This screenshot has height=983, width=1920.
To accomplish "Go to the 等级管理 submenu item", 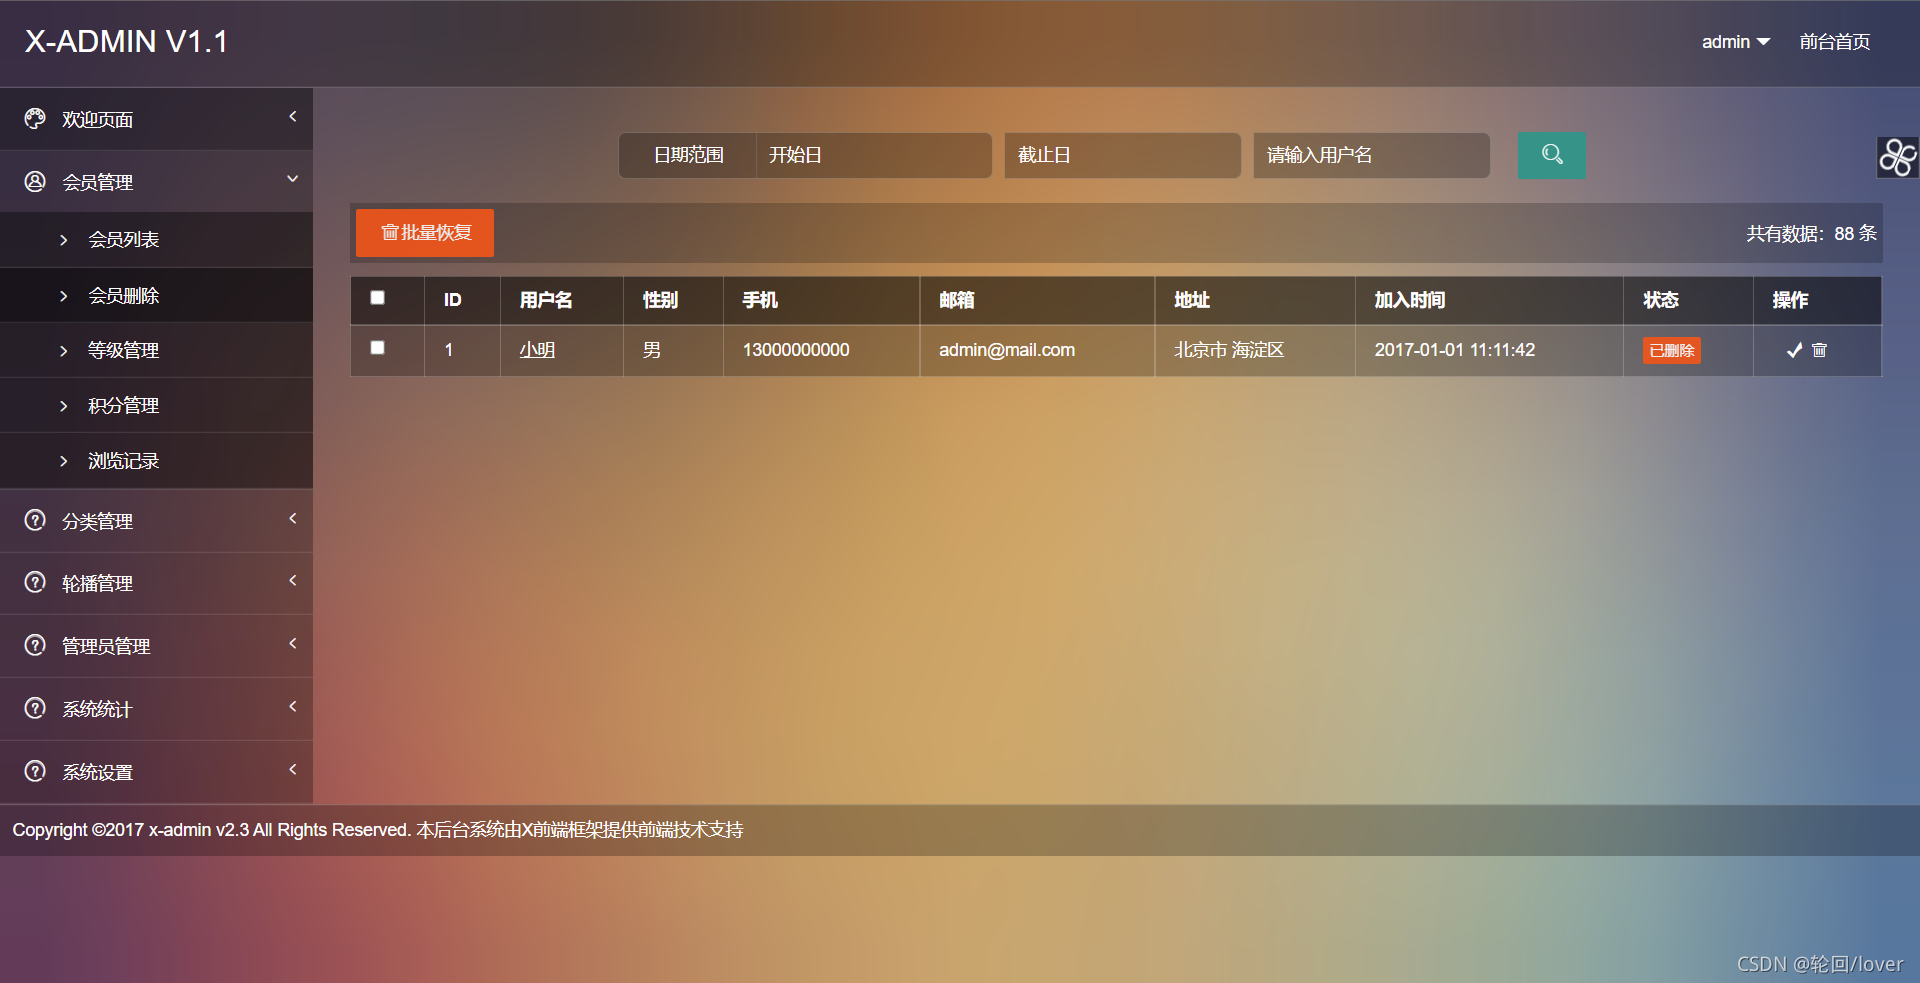I will point(156,351).
